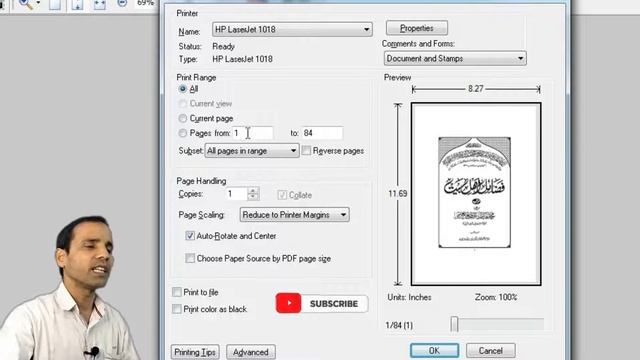Uncheck Auto-Rotate and Center
The height and width of the screenshot is (360, 640).
190,236
